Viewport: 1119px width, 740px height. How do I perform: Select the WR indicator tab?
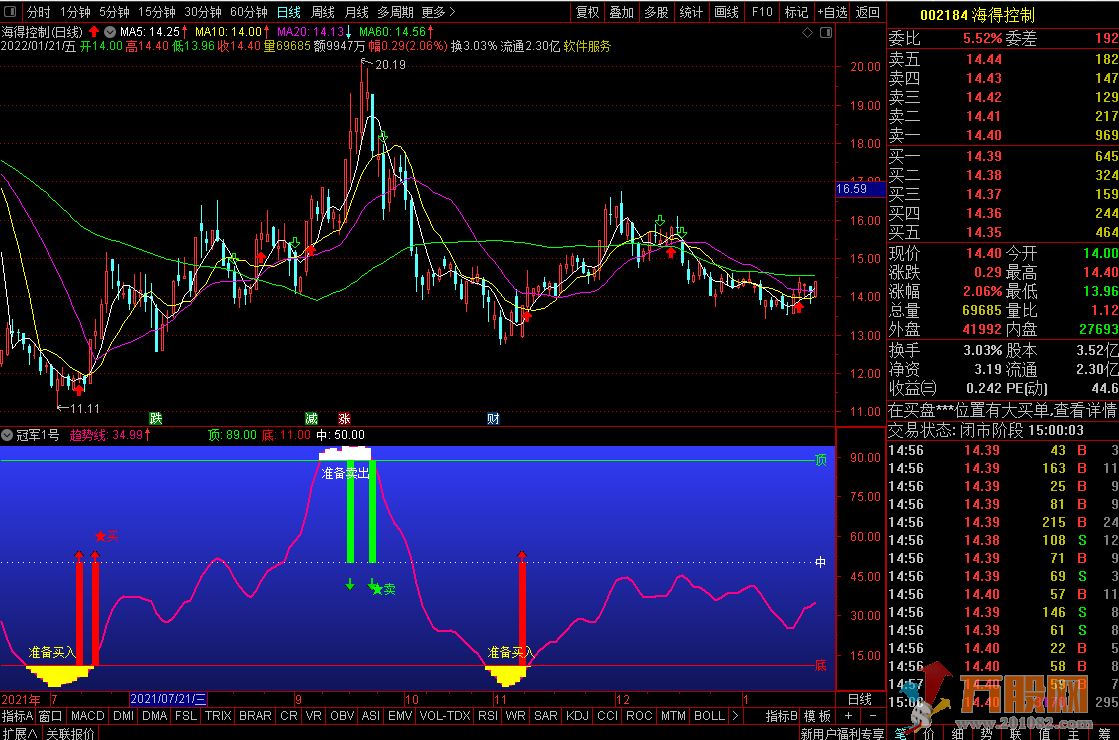(x=515, y=716)
